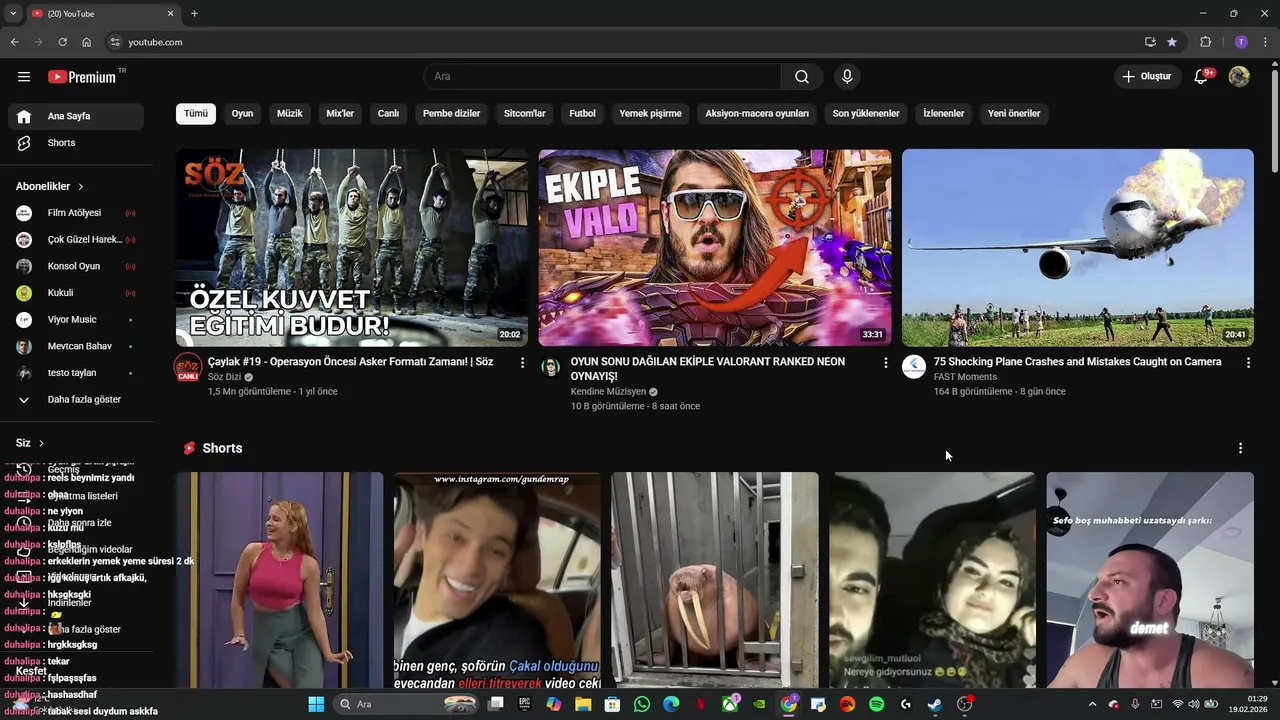Screen dimensions: 1280x720
Task: Click the YouTube search input field
Action: [x=603, y=76]
